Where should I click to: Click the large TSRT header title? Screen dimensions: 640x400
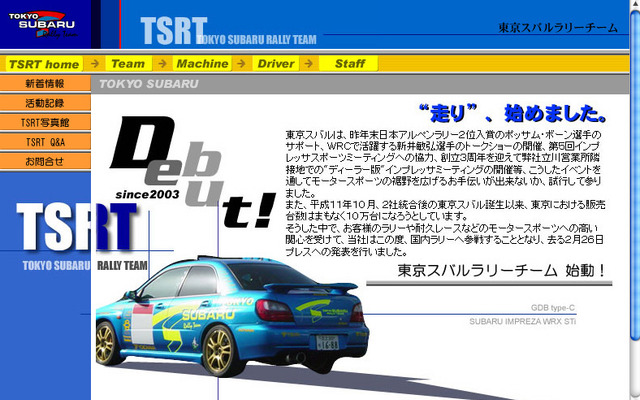pyautogui.click(x=173, y=31)
